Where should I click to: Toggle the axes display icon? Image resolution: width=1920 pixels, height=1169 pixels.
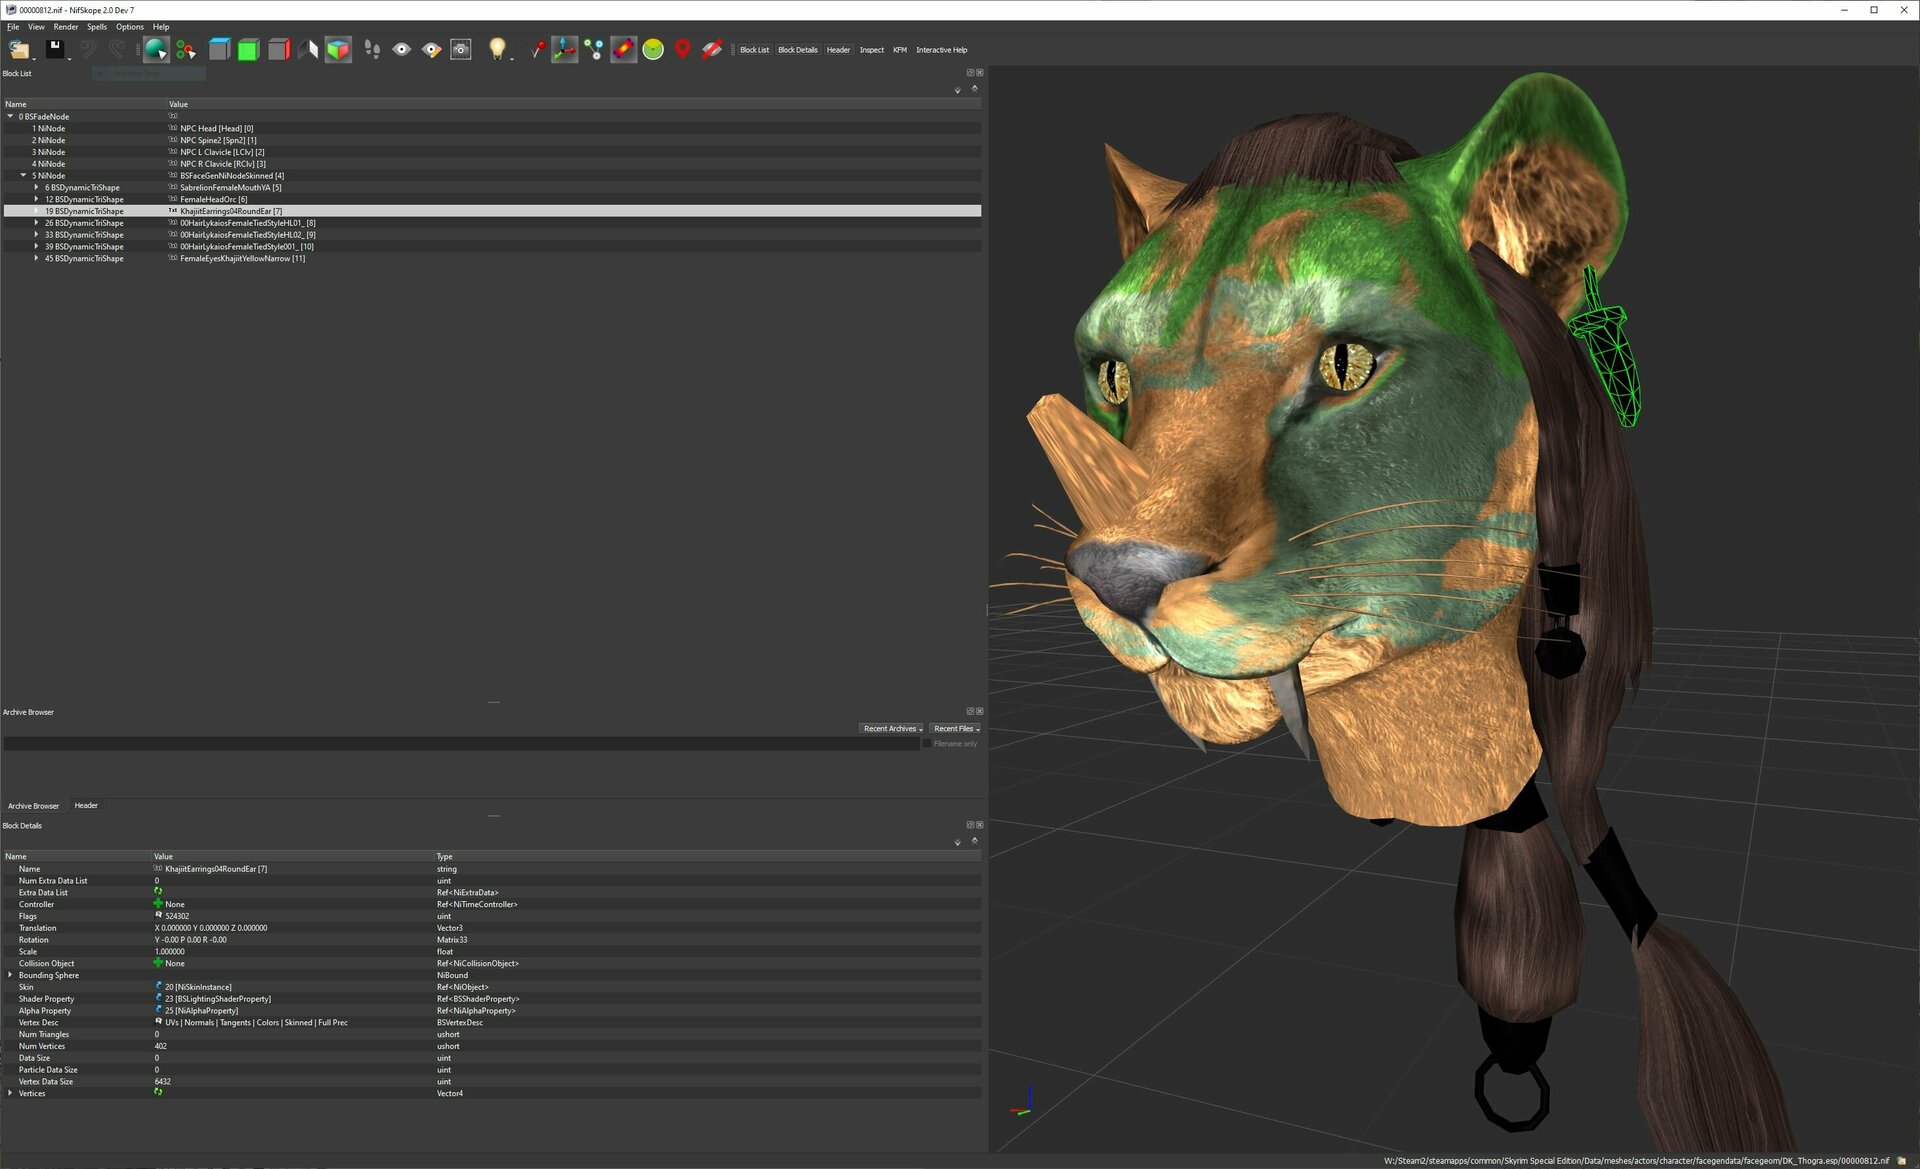tap(565, 49)
